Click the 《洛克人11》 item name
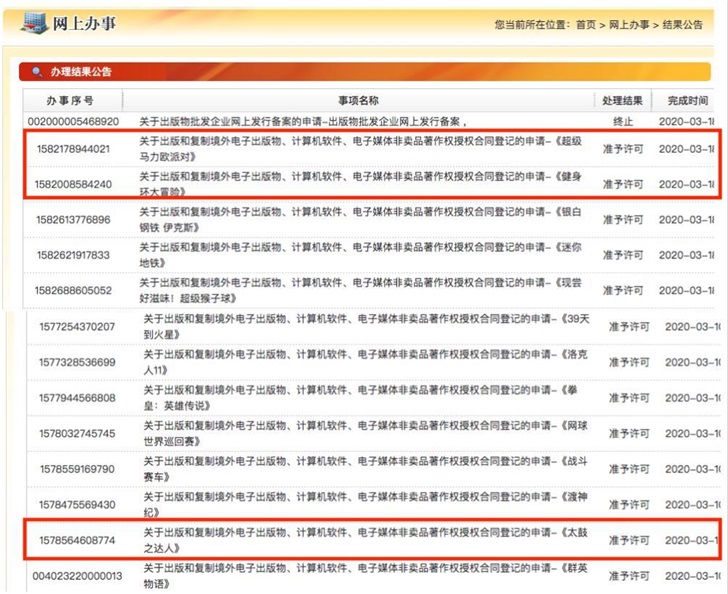 [366, 362]
